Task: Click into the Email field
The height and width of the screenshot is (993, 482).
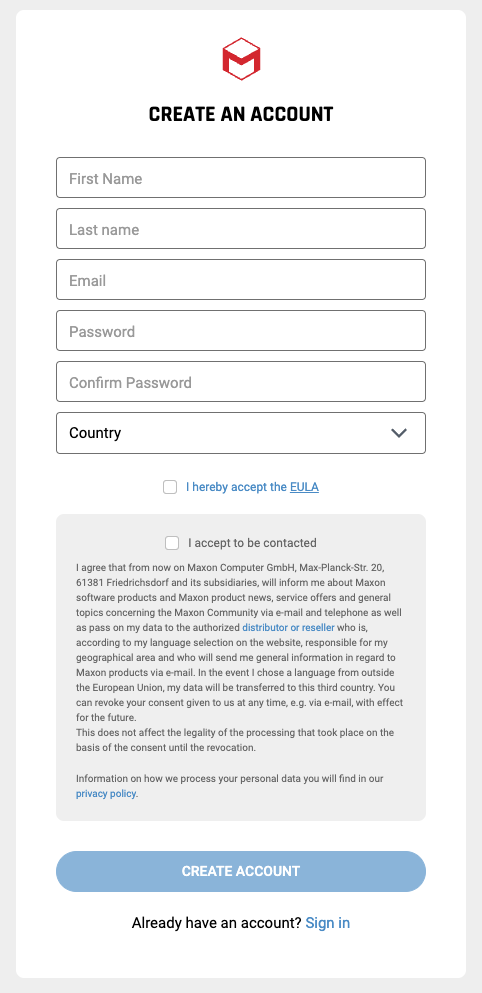Action: pos(241,280)
